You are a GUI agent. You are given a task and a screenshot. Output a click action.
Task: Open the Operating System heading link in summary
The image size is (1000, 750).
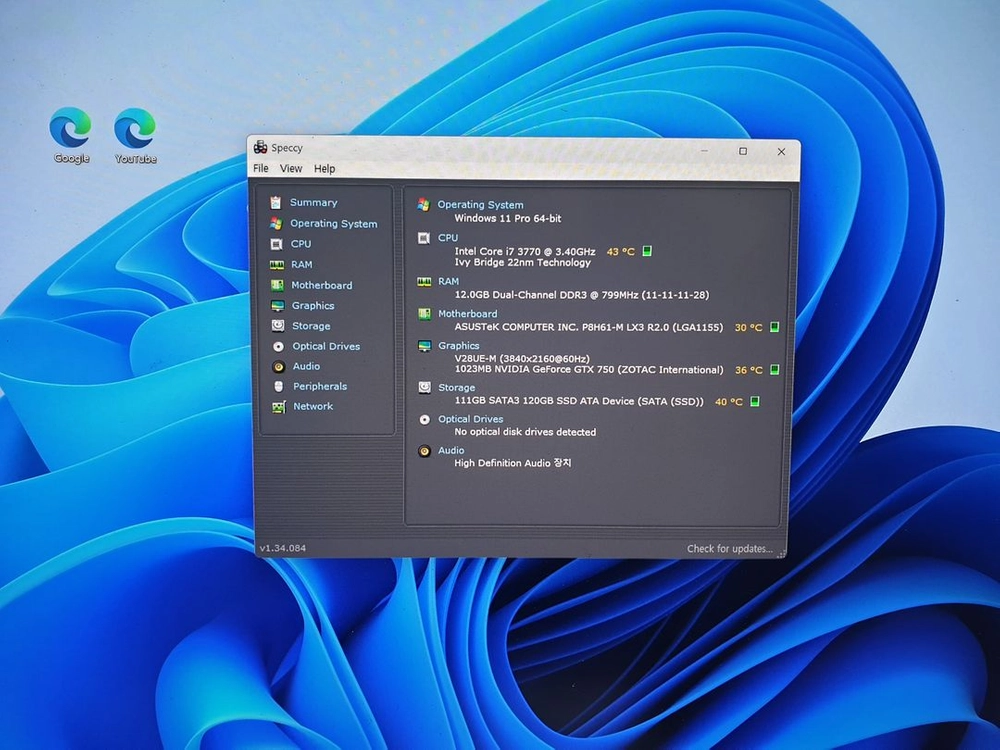pyautogui.click(x=480, y=205)
